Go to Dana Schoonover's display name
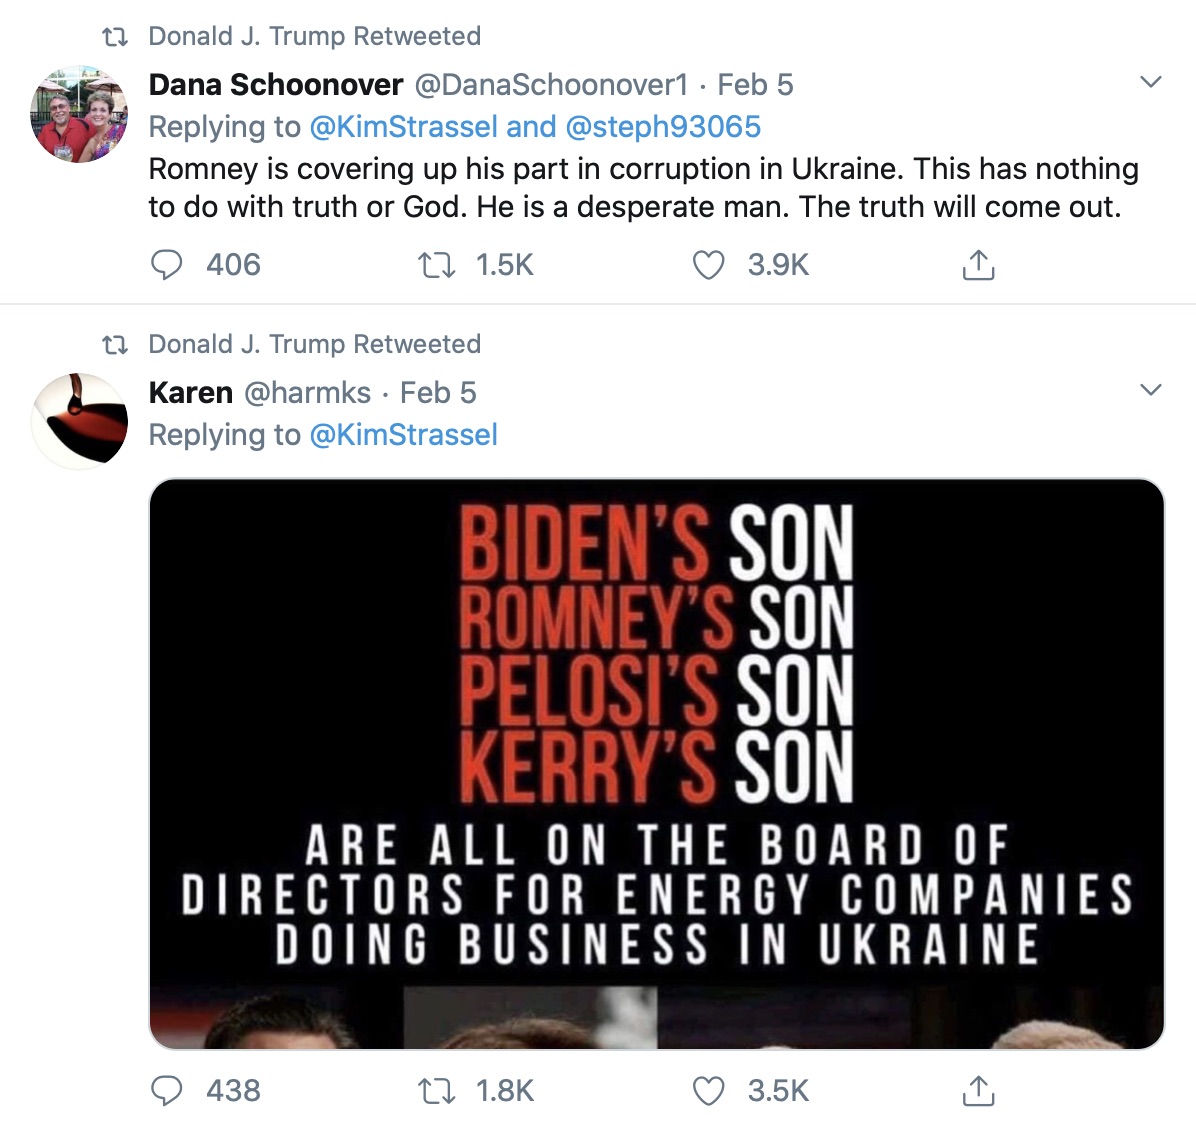This screenshot has width=1196, height=1126. 275,85
